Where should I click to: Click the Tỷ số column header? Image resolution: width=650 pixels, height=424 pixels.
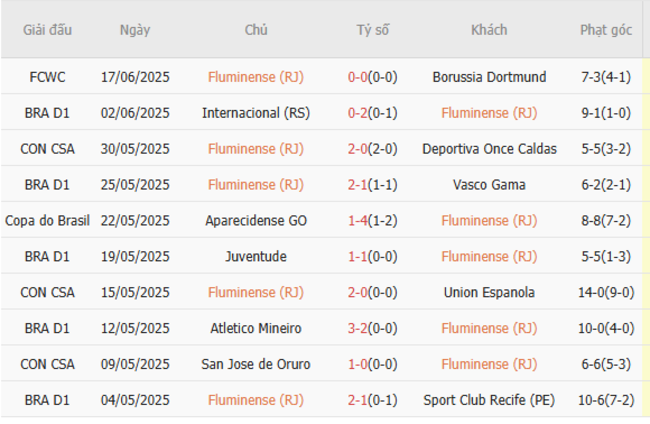(373, 30)
